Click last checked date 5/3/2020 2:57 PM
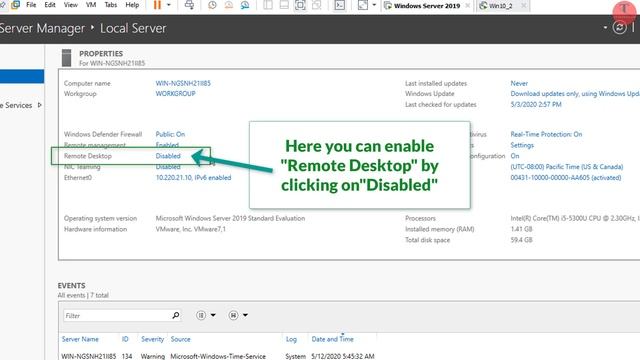Image resolution: width=640 pixels, height=360 pixels. tap(536, 104)
